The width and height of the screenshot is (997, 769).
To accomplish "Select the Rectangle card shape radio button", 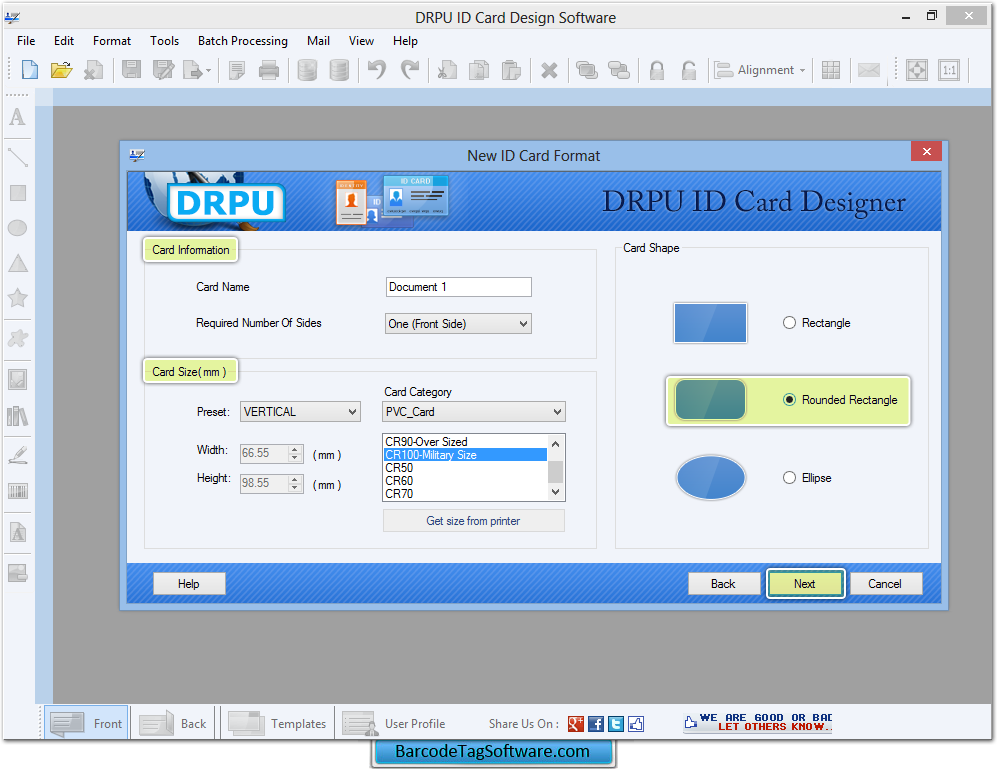I will pos(789,323).
